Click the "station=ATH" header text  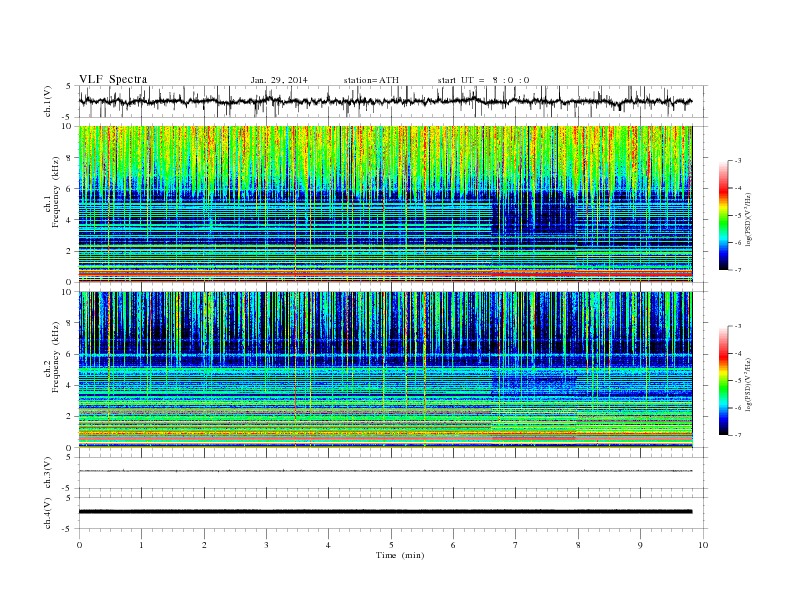click(371, 80)
